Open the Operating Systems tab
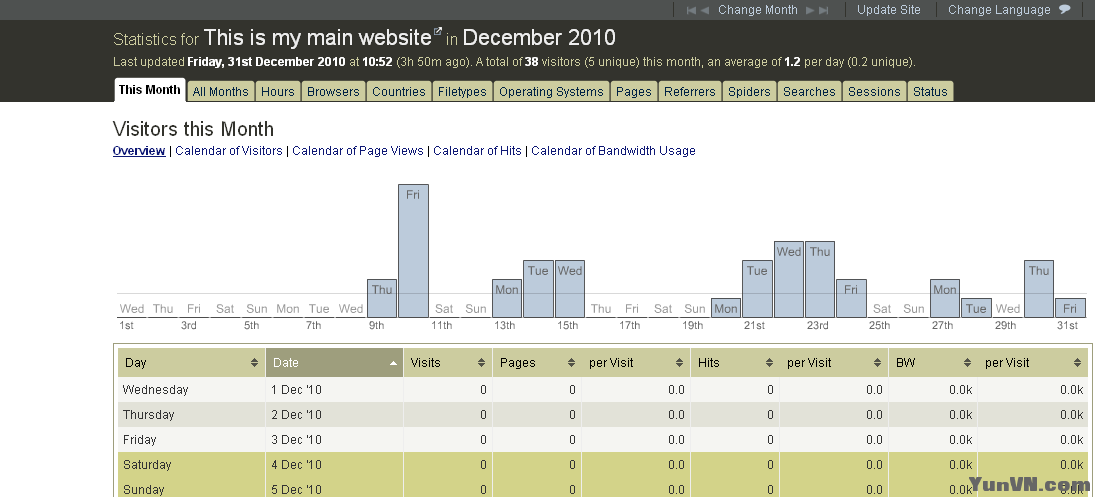1095x497 pixels. [x=551, y=91]
